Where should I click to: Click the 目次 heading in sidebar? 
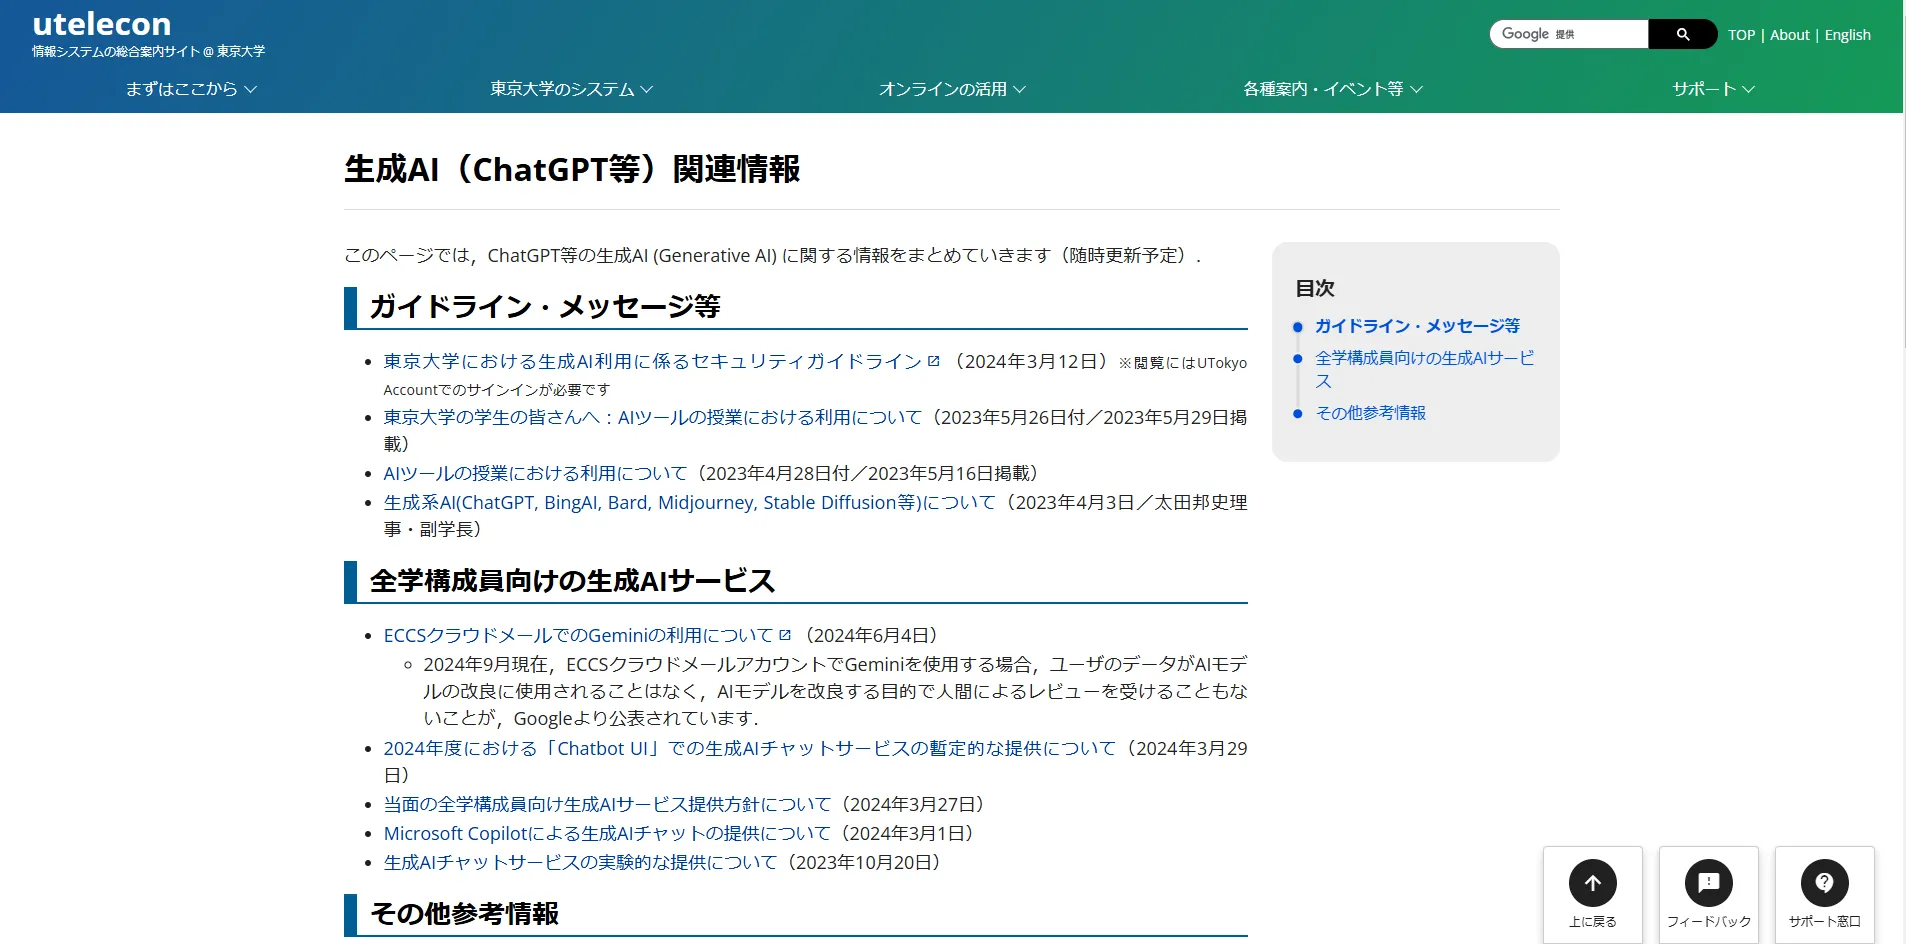1315,288
